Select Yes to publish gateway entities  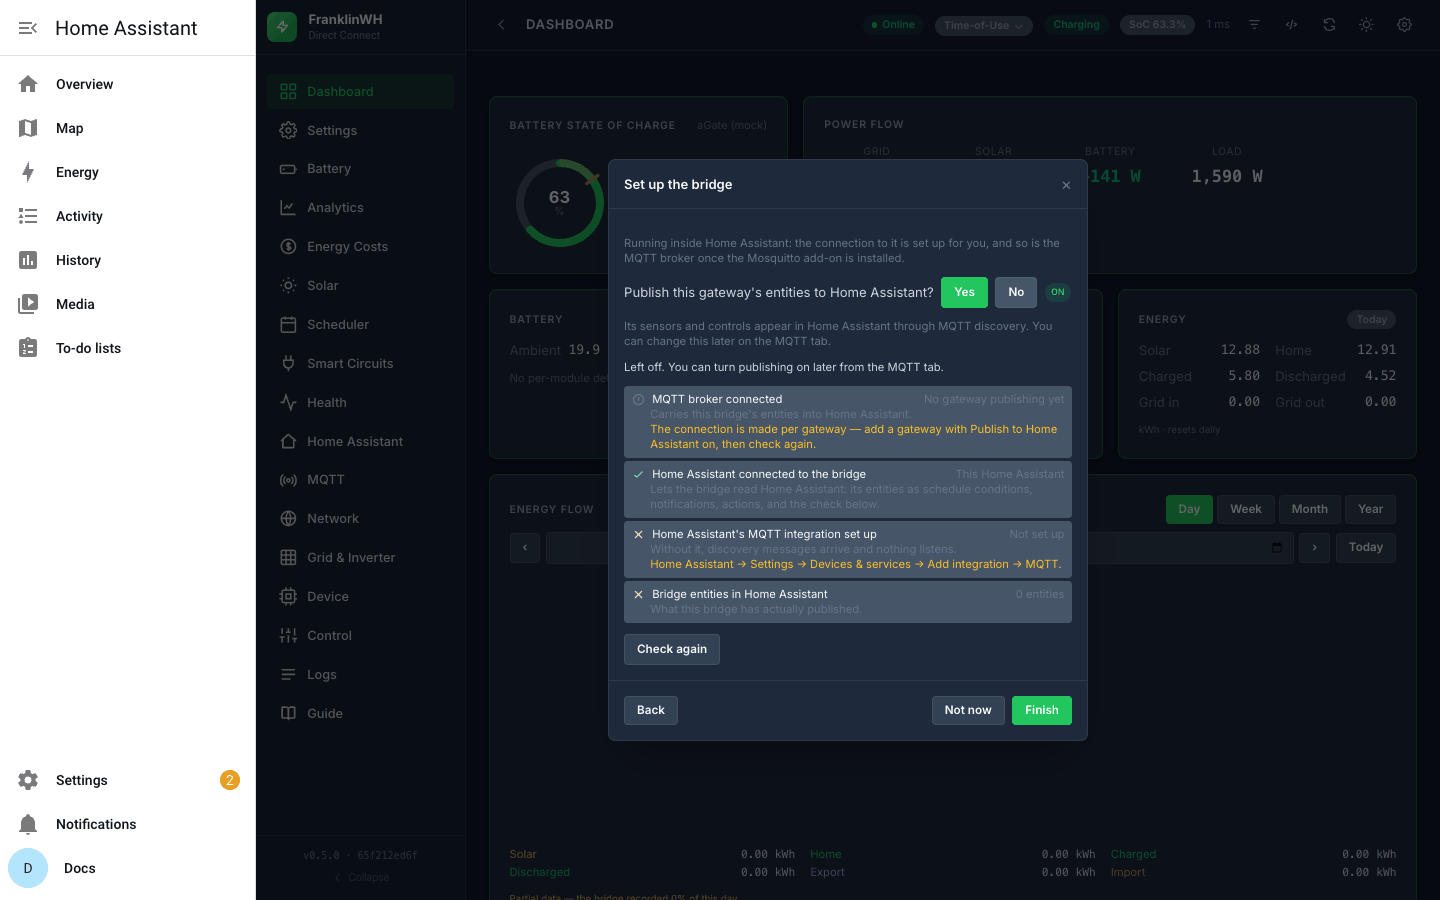click(964, 292)
